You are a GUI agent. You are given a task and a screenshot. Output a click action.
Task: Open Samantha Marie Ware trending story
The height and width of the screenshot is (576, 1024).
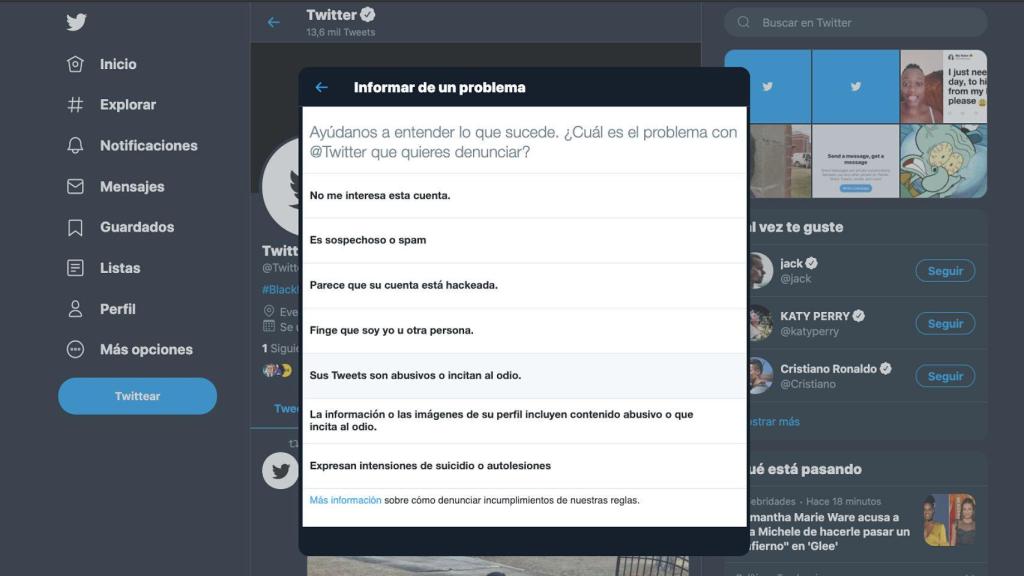tap(829, 532)
